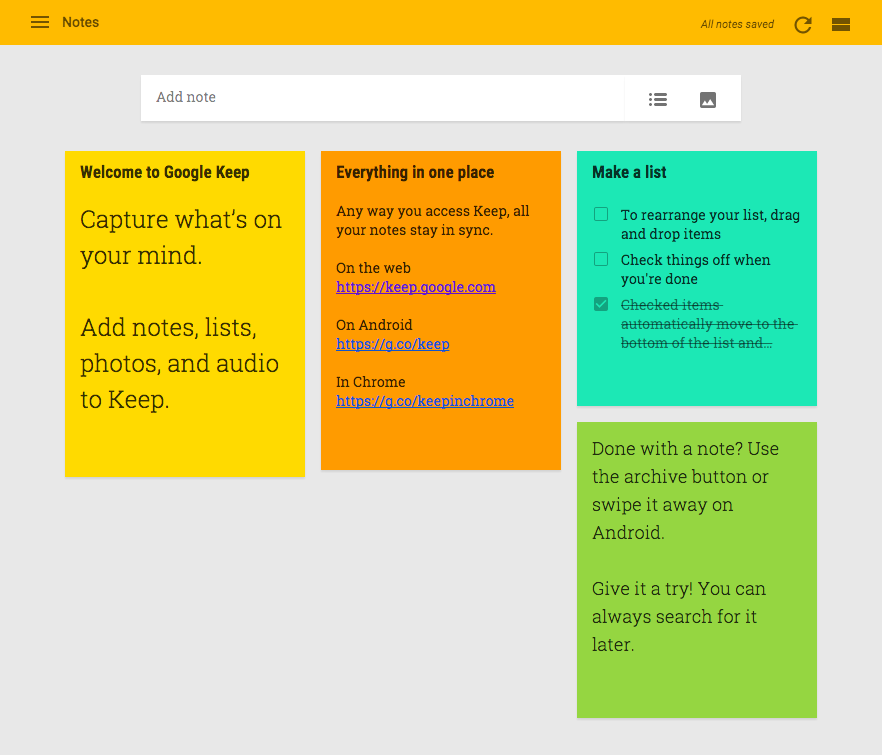Click the 'In Chrome' label
This screenshot has width=882, height=755.
pos(371,381)
